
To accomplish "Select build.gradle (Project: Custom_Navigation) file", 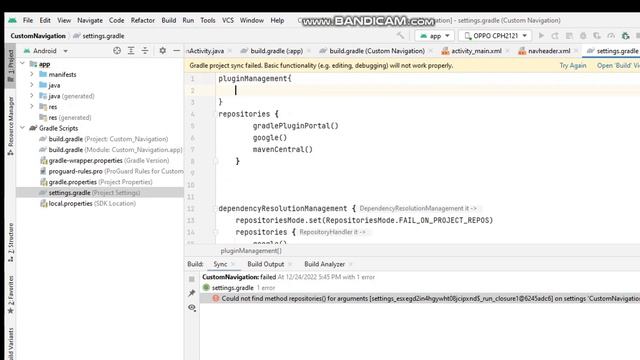I will coord(103,139).
